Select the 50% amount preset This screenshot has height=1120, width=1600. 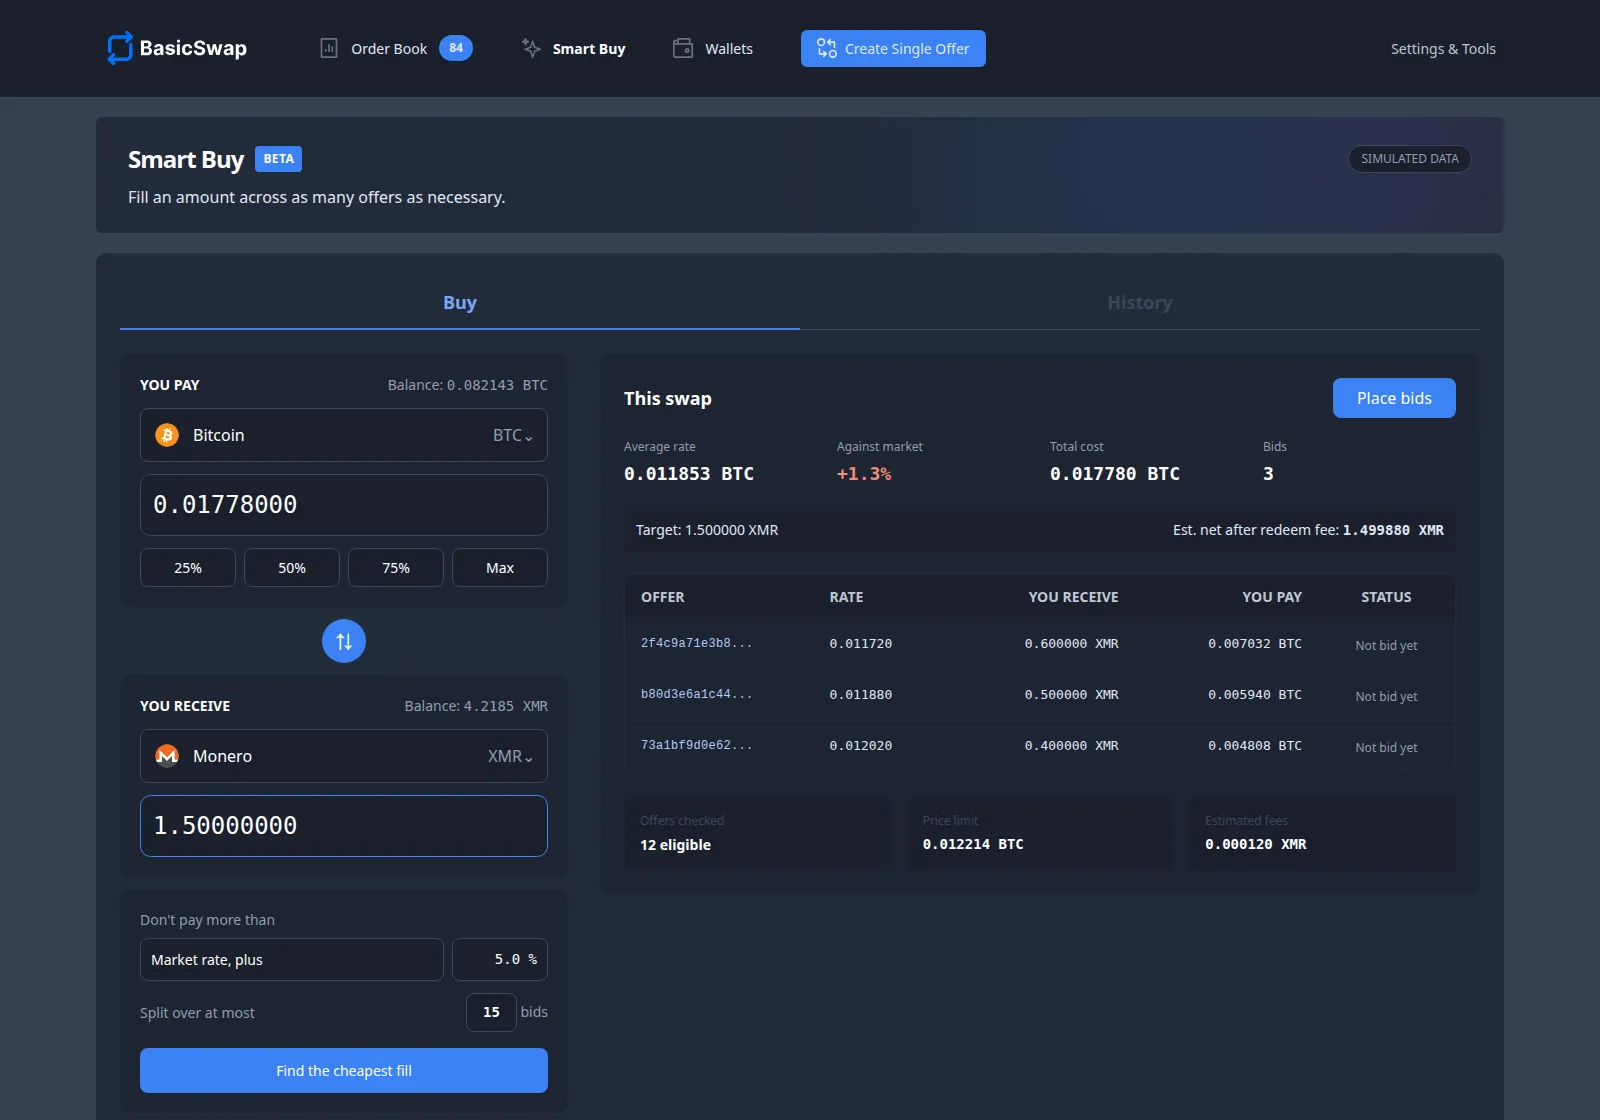[x=292, y=567]
